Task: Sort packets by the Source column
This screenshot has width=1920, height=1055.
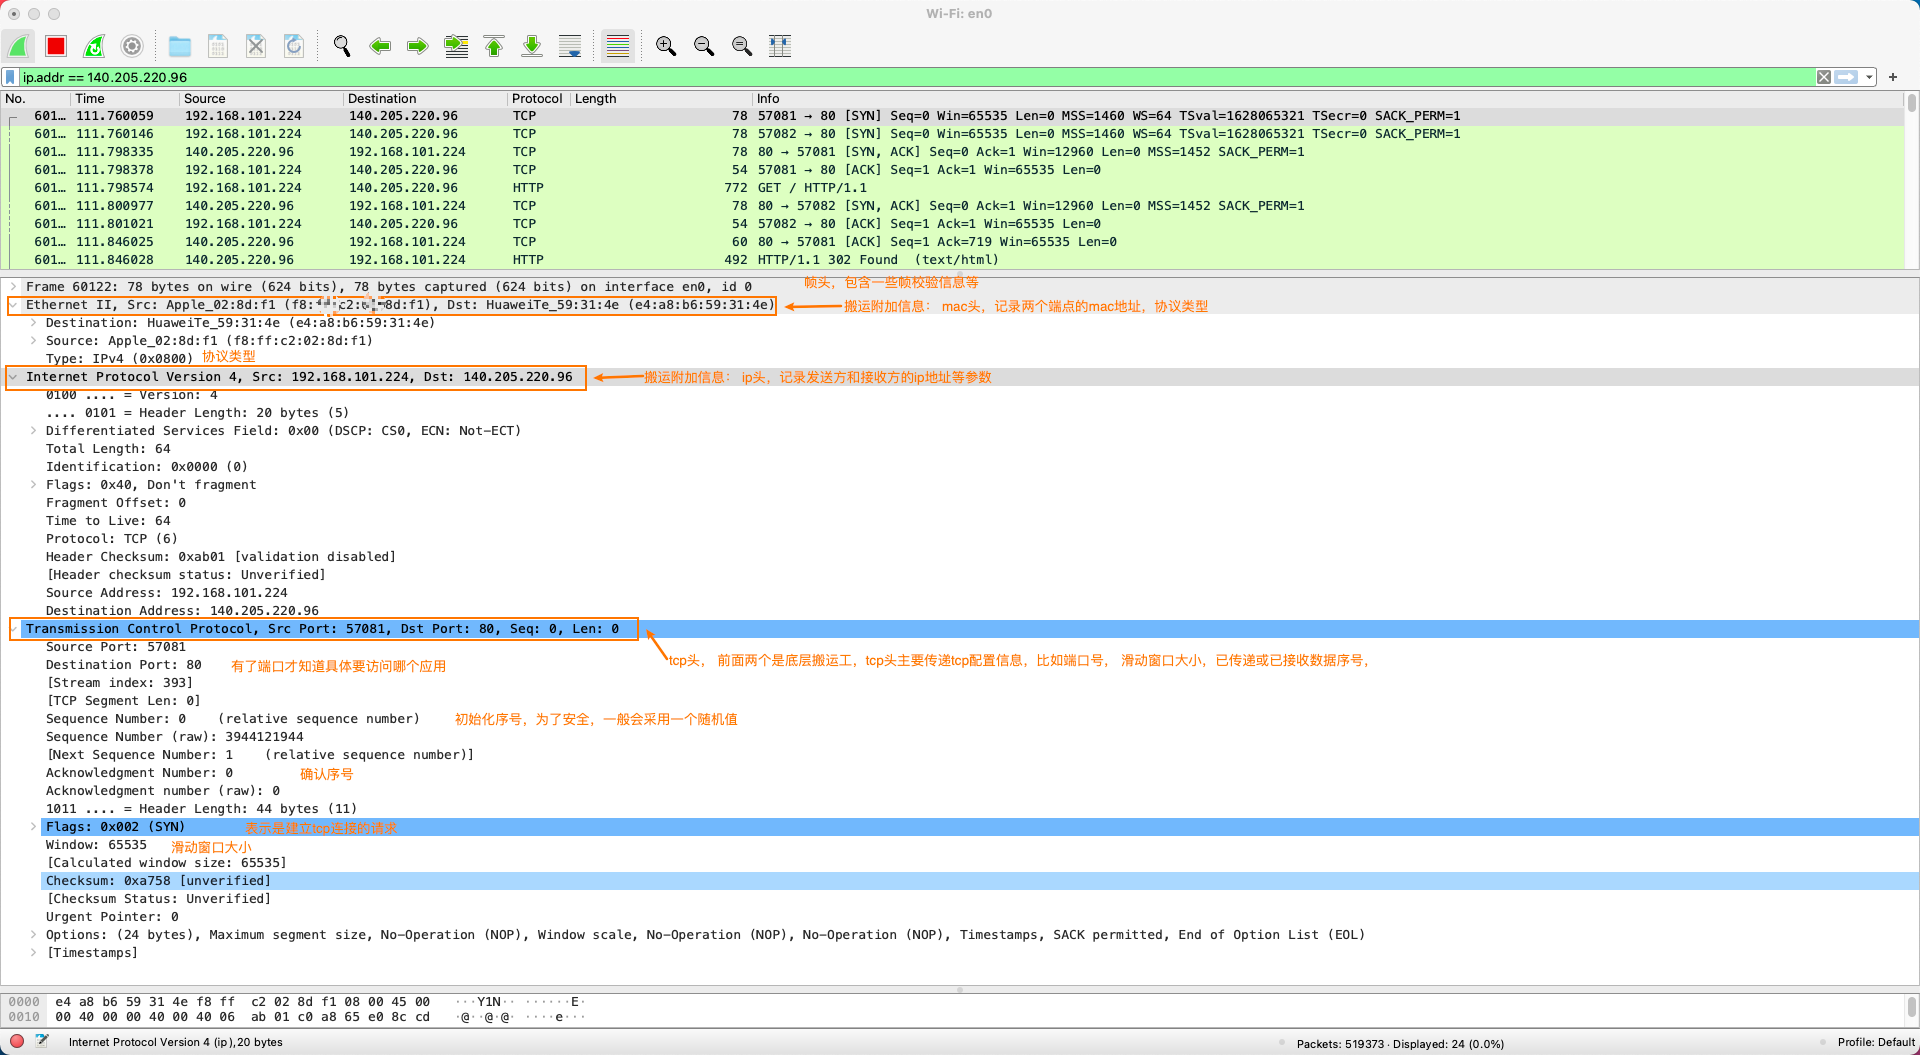Action: coord(260,98)
